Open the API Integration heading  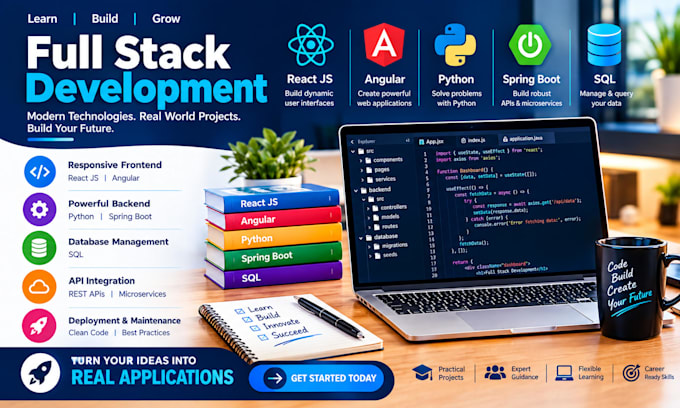(101, 281)
